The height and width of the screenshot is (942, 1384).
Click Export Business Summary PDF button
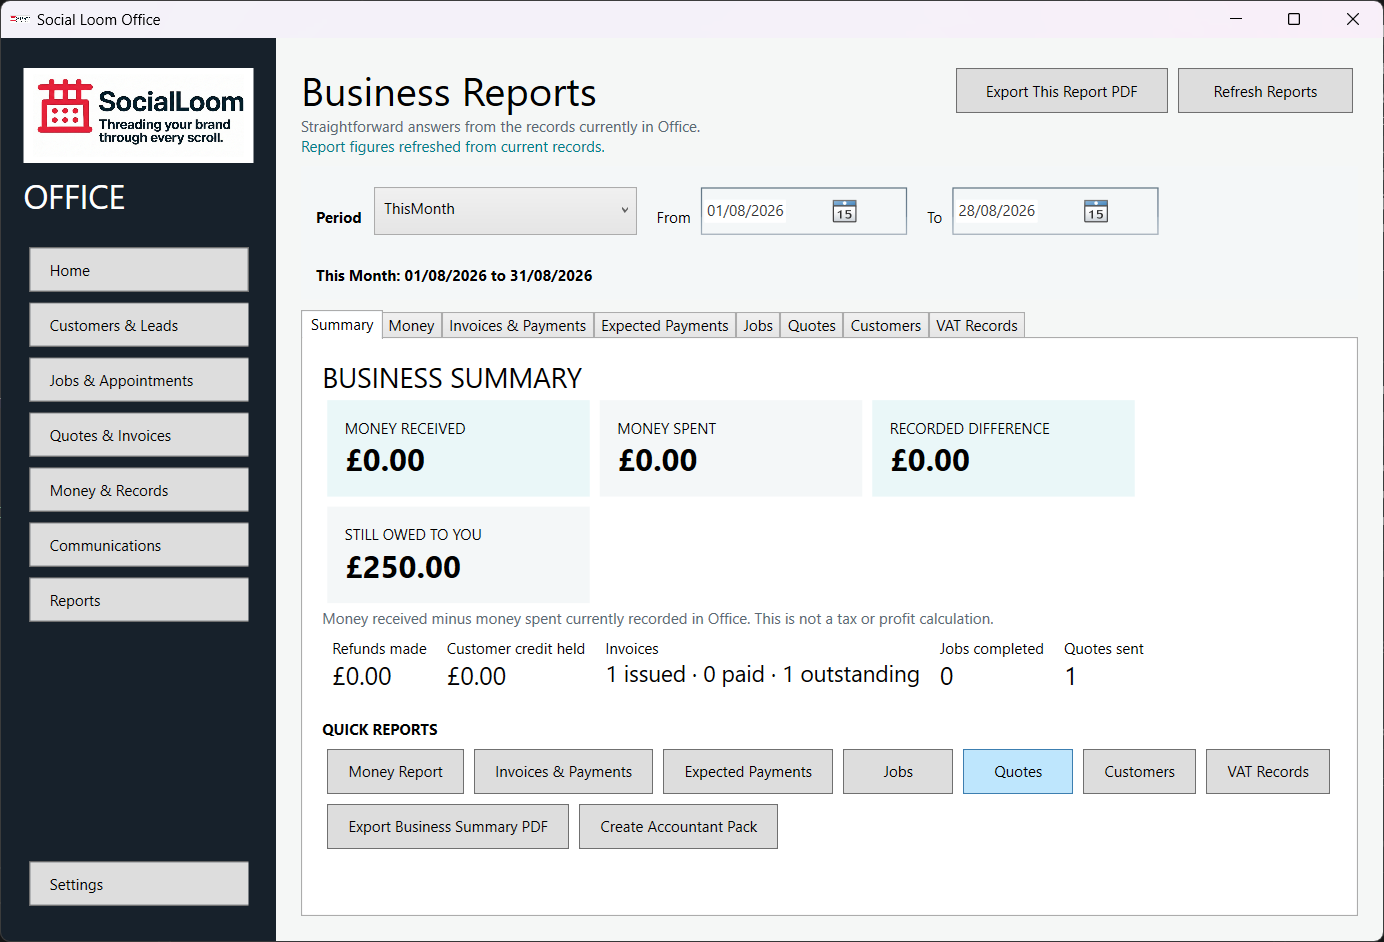click(x=448, y=826)
